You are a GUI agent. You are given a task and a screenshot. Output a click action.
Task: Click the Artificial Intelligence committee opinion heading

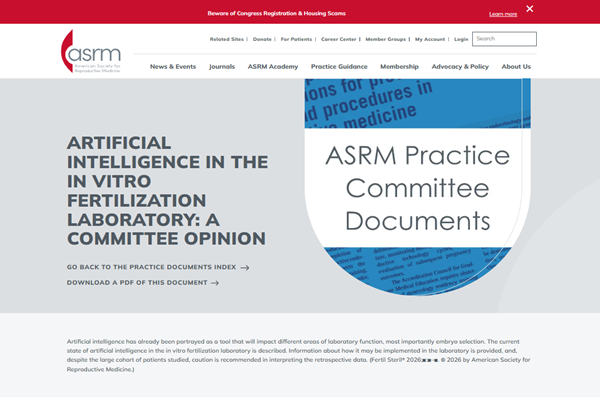click(x=167, y=191)
